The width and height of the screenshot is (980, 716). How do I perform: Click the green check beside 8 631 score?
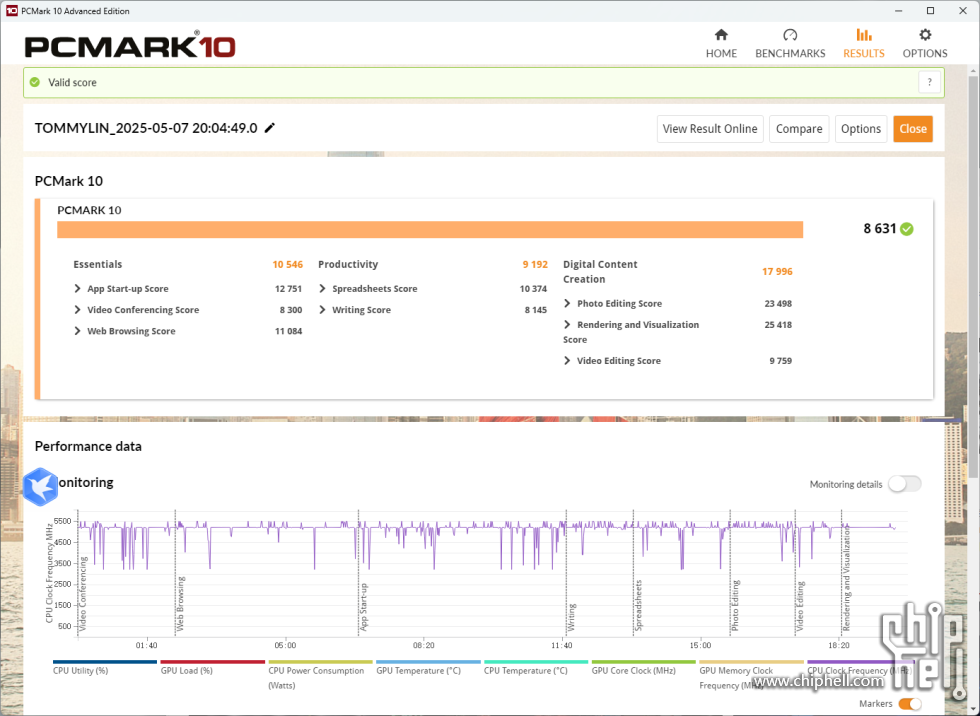click(x=906, y=229)
